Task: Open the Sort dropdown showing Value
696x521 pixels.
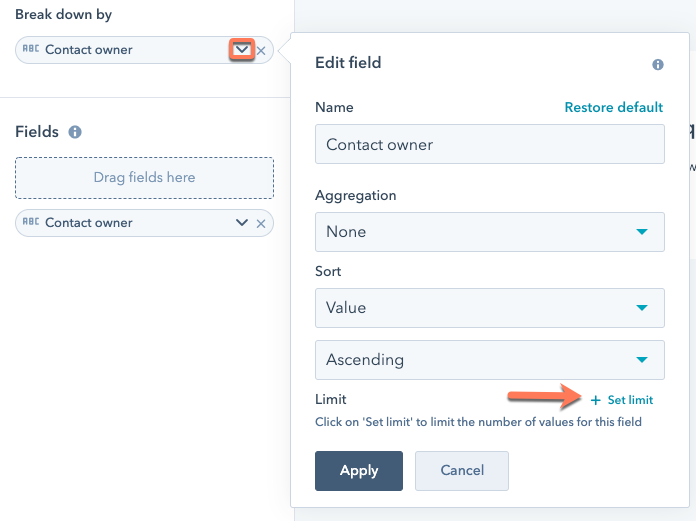Action: [x=490, y=308]
